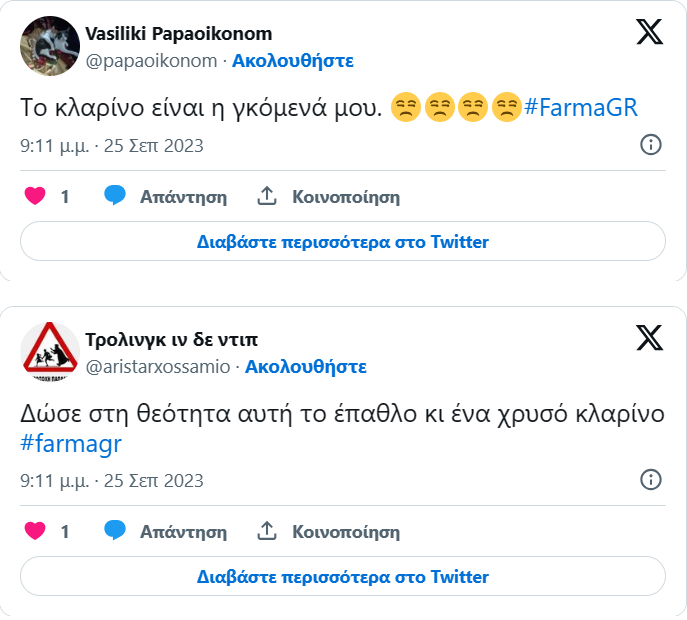Follow @papaoikonom via Ακολουθήστε link
687x620 pixels.
click(x=293, y=60)
